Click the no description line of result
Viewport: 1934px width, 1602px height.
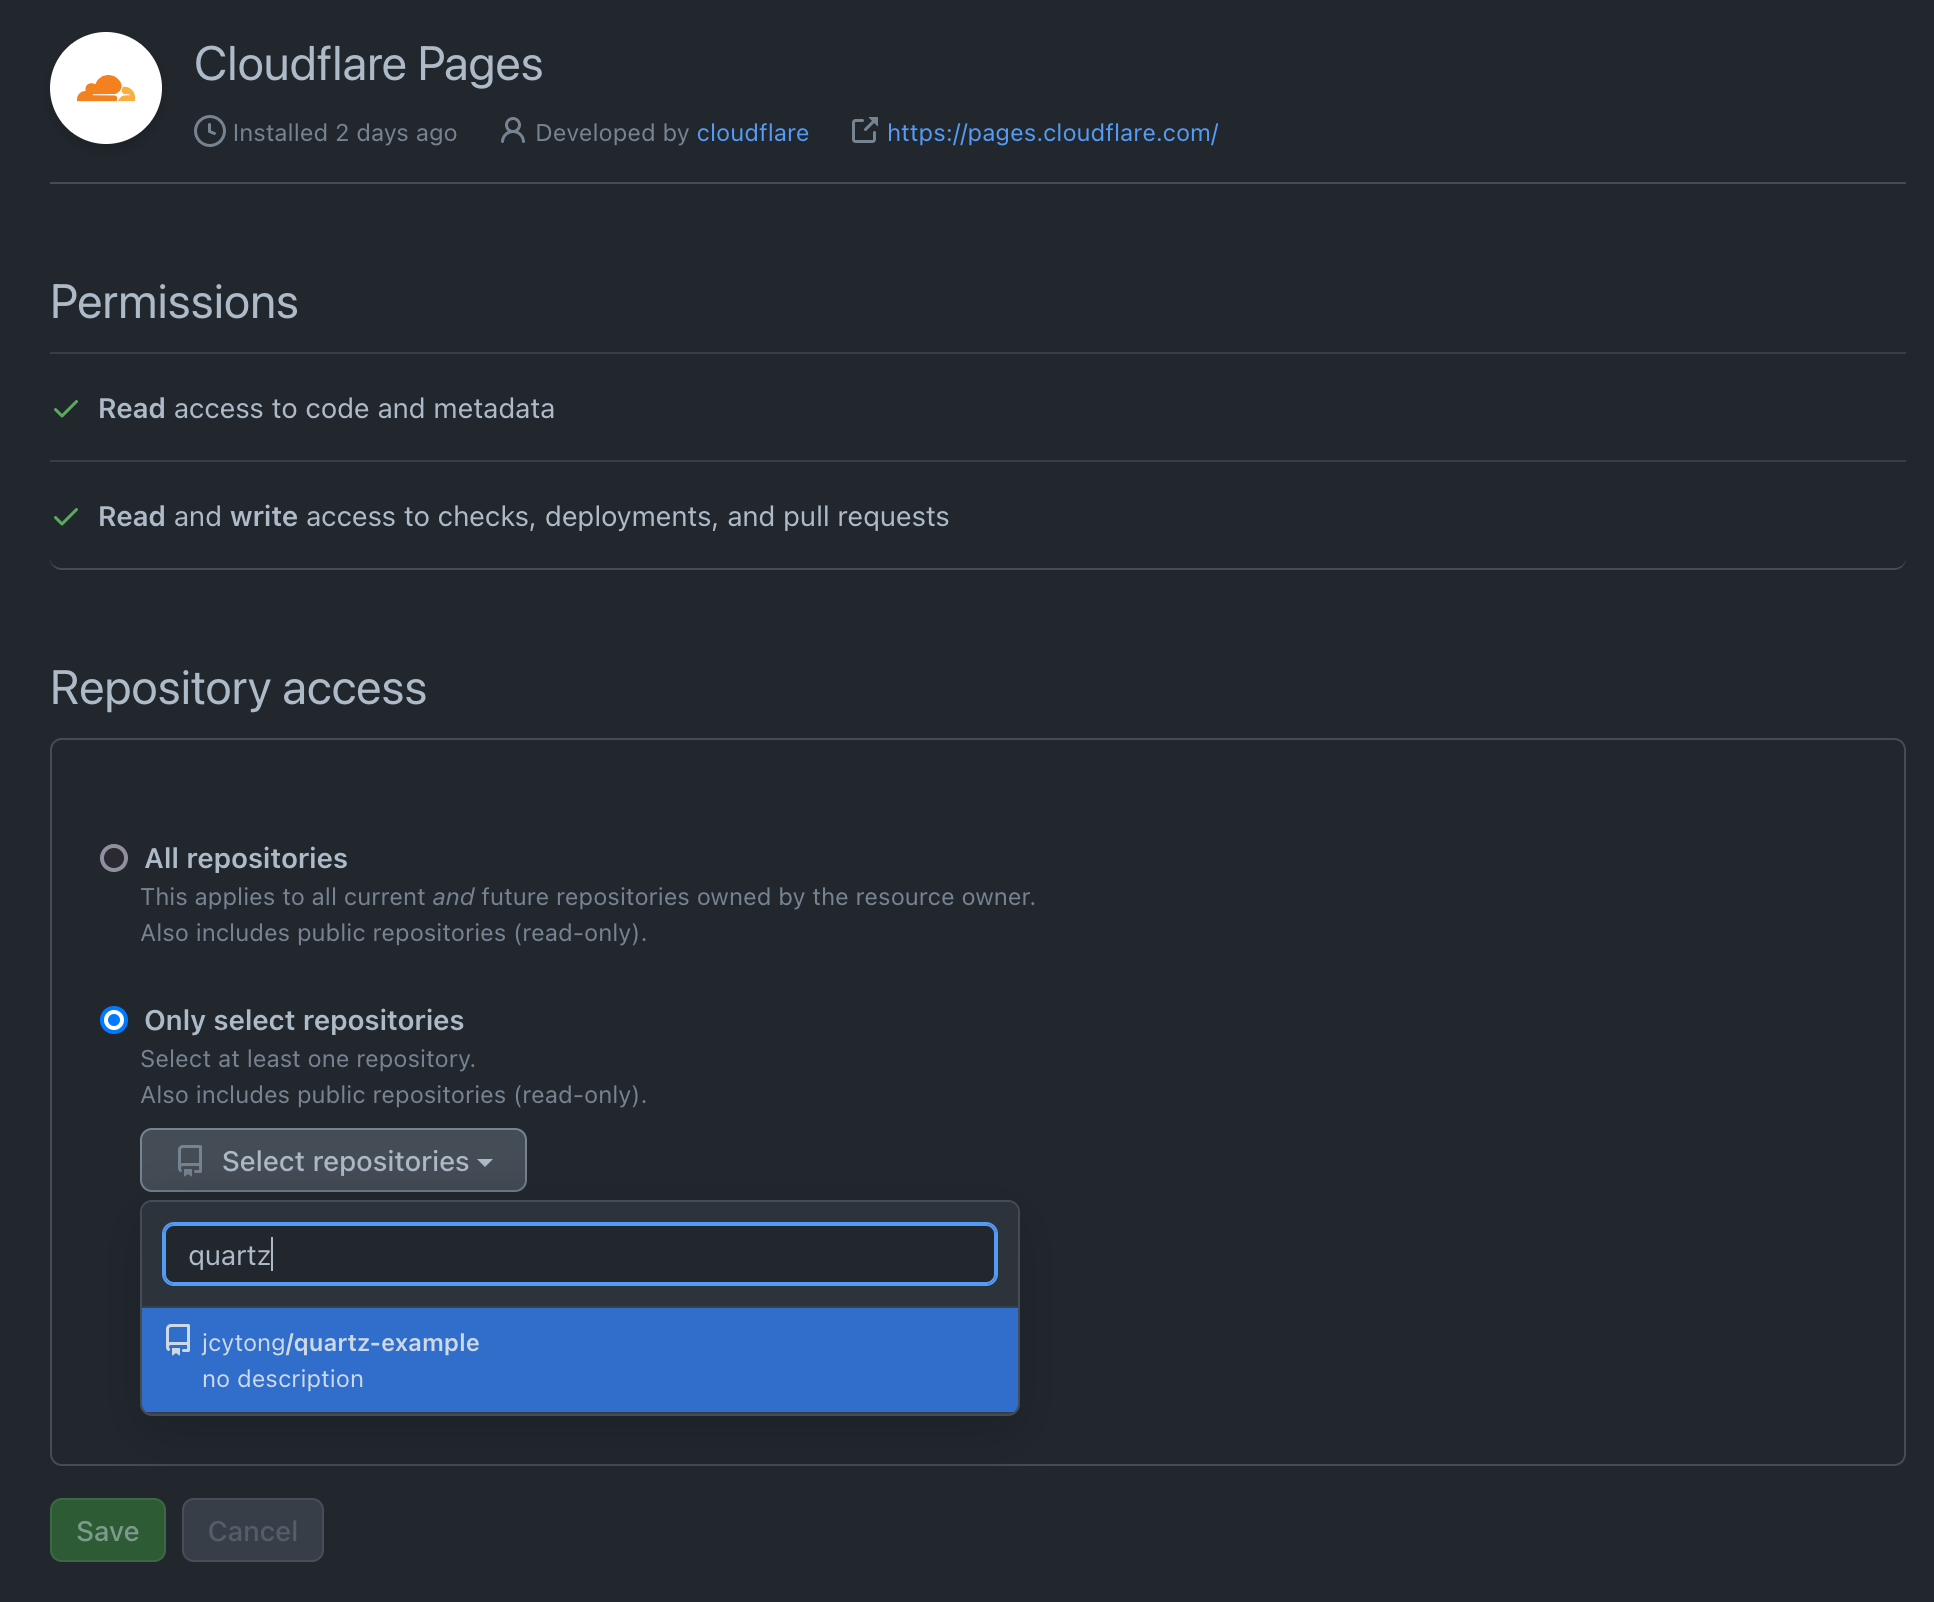click(x=283, y=1379)
